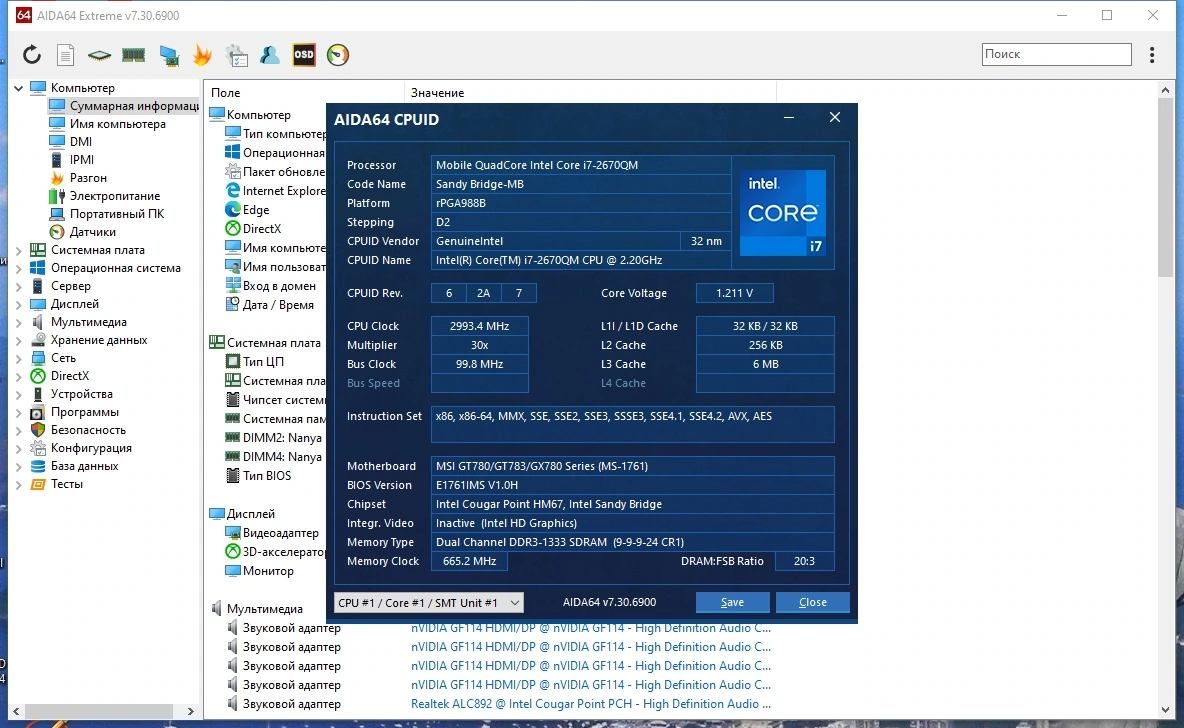This screenshot has height=728, width=1184.
Task: Expand the Хранение данных tree node
Action: (19, 341)
